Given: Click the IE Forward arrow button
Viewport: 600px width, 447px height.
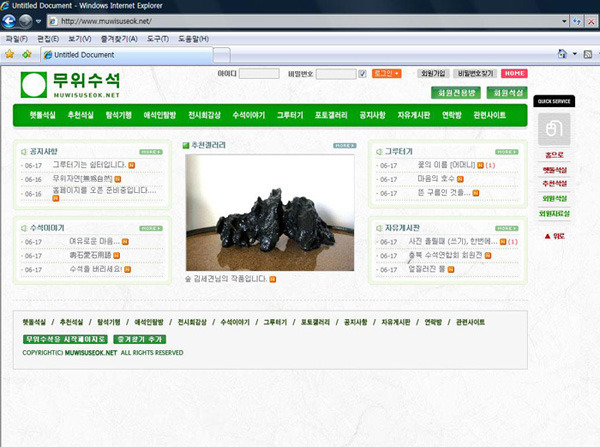Looking at the screenshot, I should pos(26,21).
